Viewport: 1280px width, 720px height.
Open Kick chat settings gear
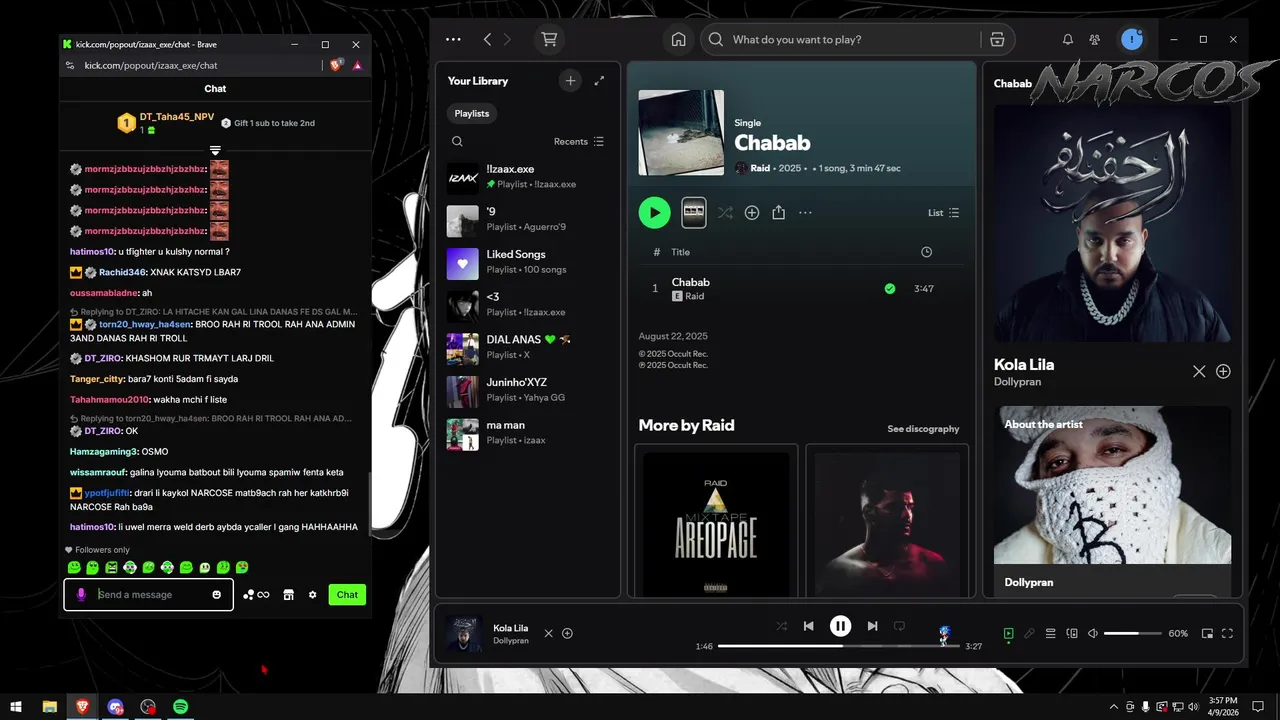coord(312,594)
